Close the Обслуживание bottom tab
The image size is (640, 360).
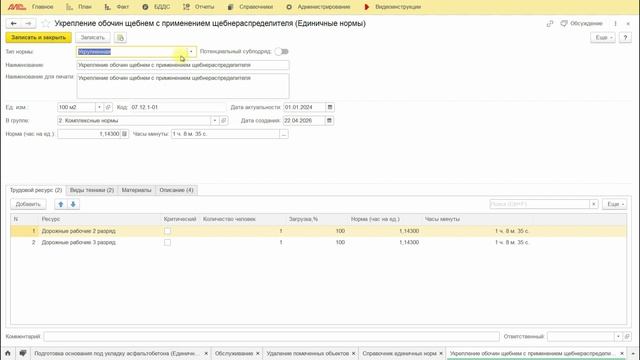click(x=258, y=353)
